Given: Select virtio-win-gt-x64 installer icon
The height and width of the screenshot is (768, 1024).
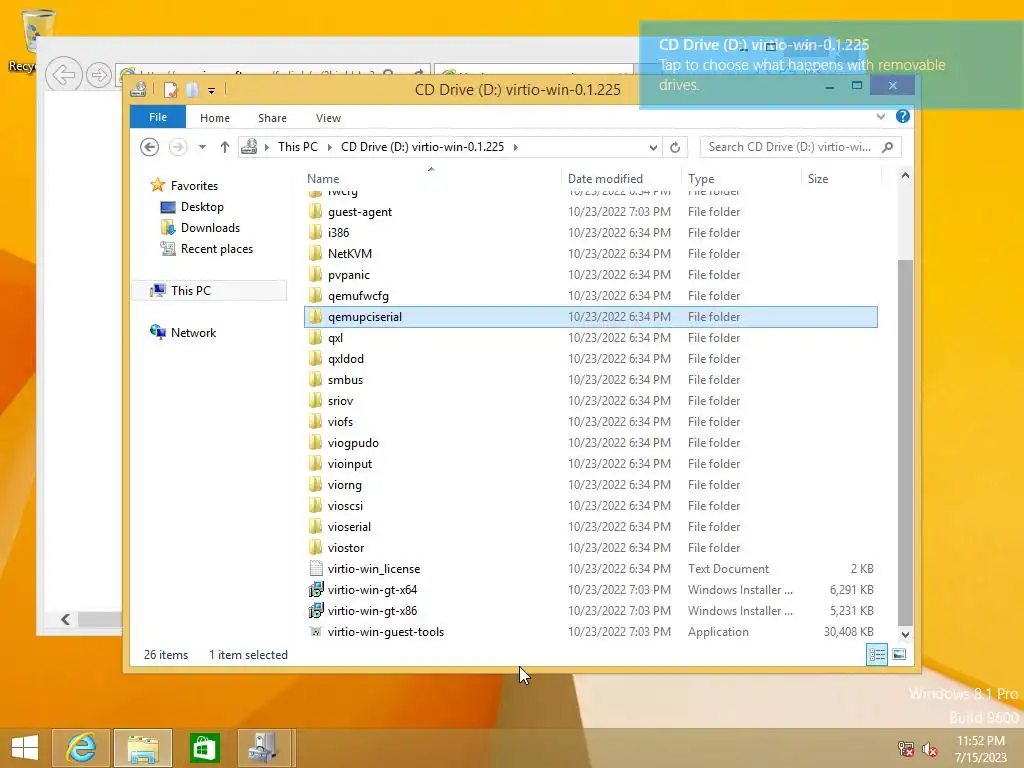Looking at the screenshot, I should (x=315, y=590).
